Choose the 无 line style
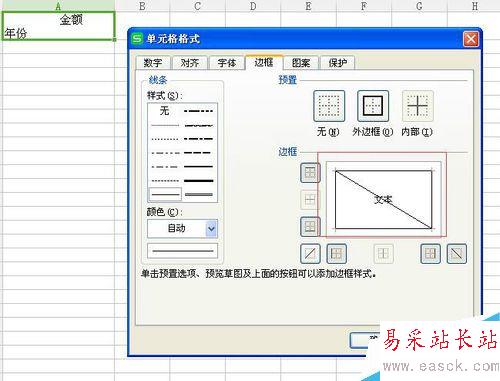This screenshot has width=500, height=381. 165,111
